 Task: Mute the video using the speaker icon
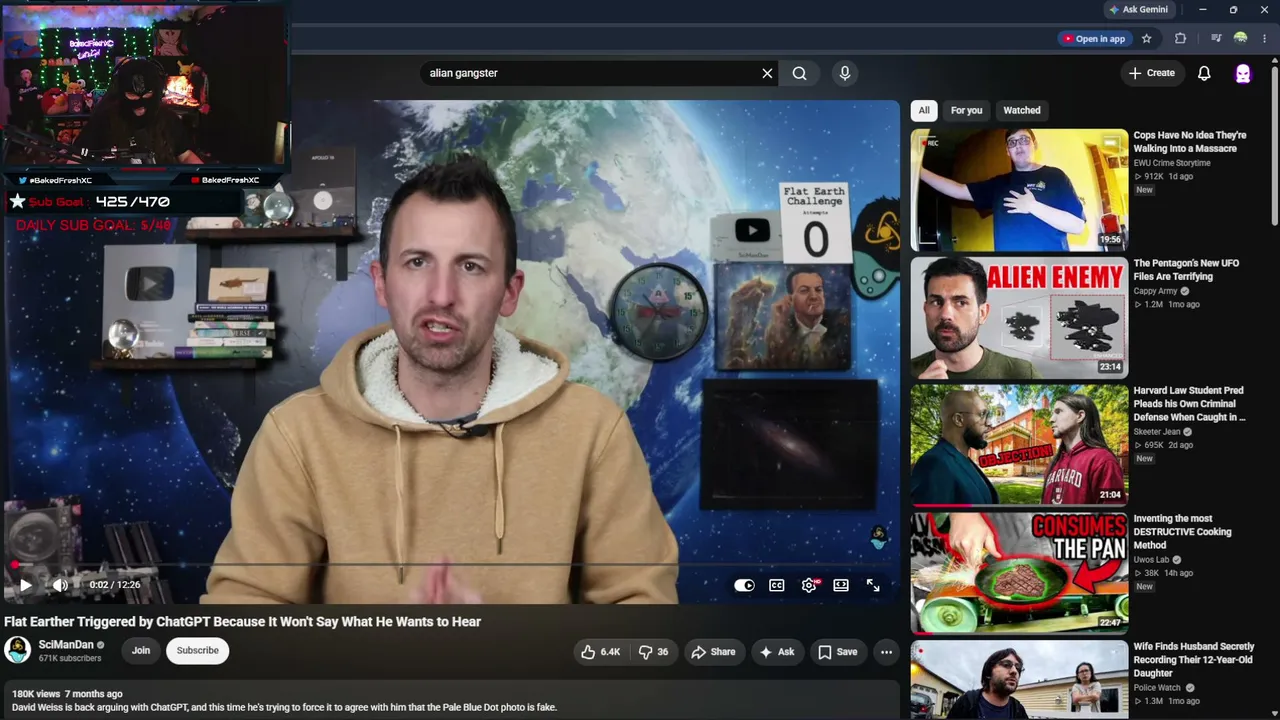pos(60,585)
